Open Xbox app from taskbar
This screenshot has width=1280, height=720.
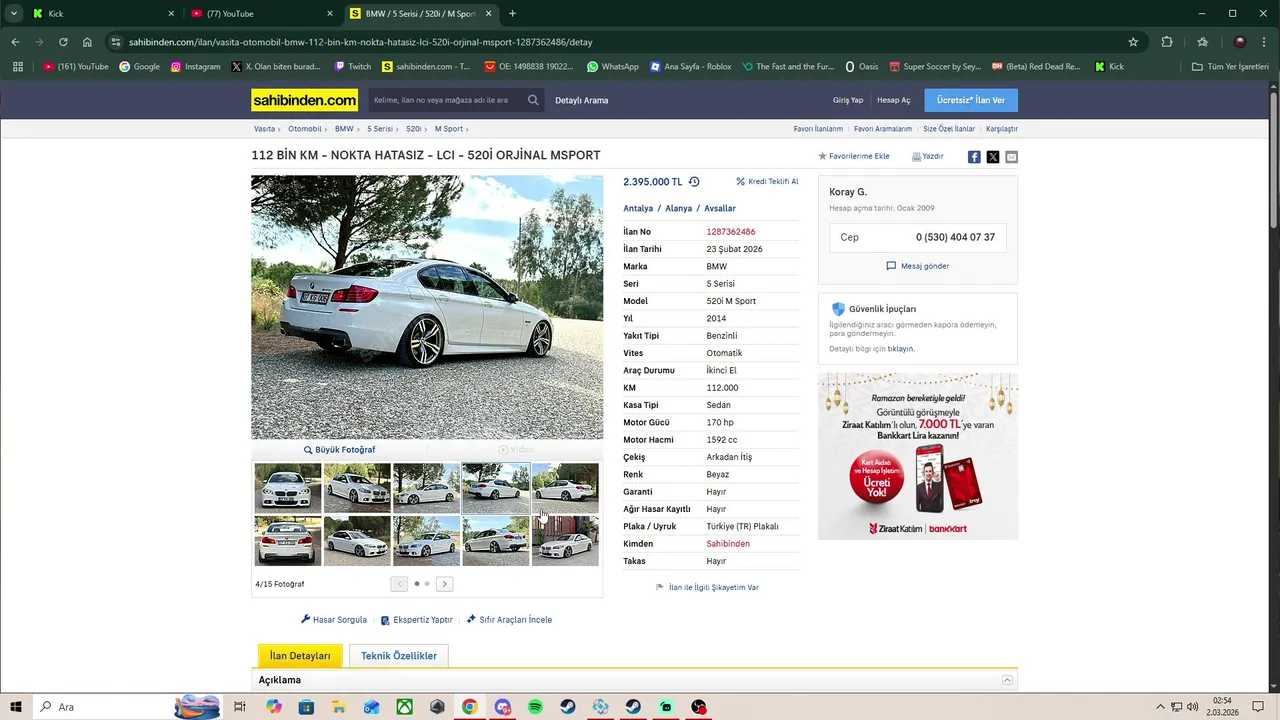pos(404,707)
